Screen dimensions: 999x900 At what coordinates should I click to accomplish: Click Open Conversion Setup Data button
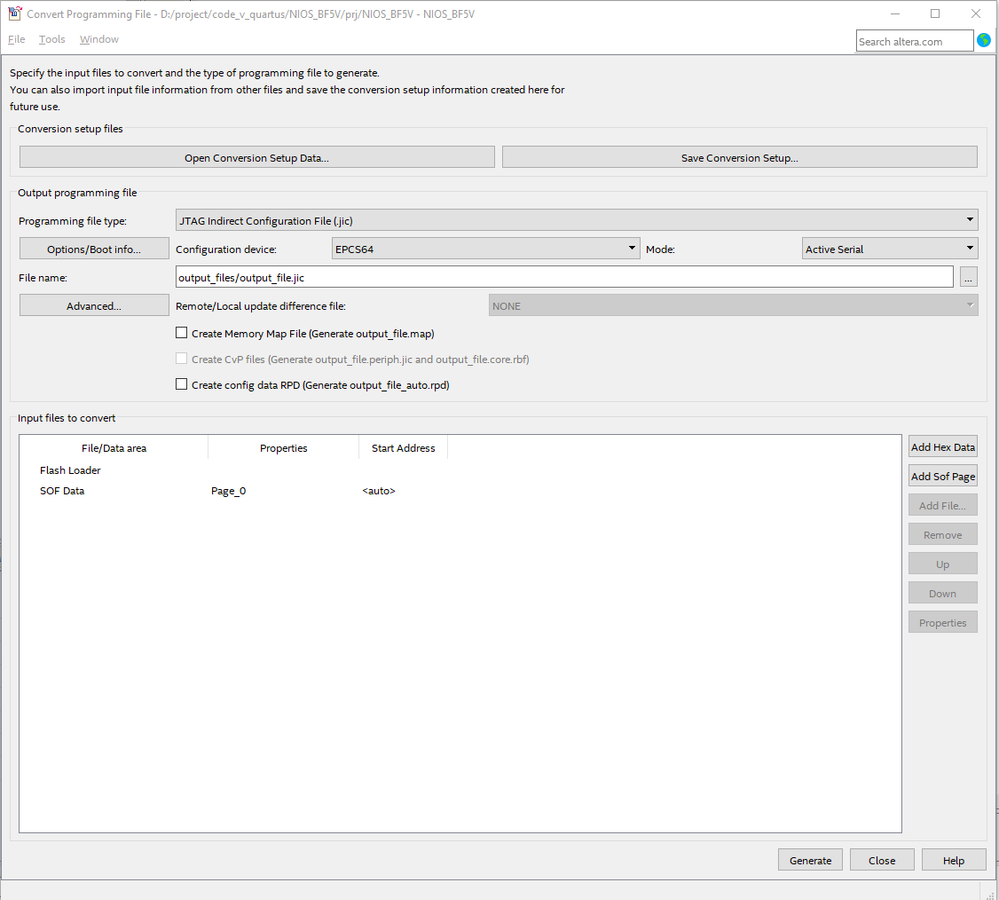click(257, 157)
